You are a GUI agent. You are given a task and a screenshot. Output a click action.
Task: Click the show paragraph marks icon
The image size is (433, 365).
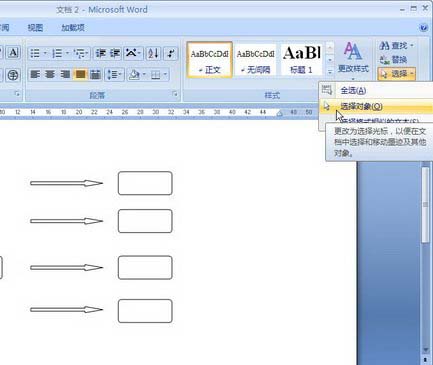pyautogui.click(x=171, y=53)
